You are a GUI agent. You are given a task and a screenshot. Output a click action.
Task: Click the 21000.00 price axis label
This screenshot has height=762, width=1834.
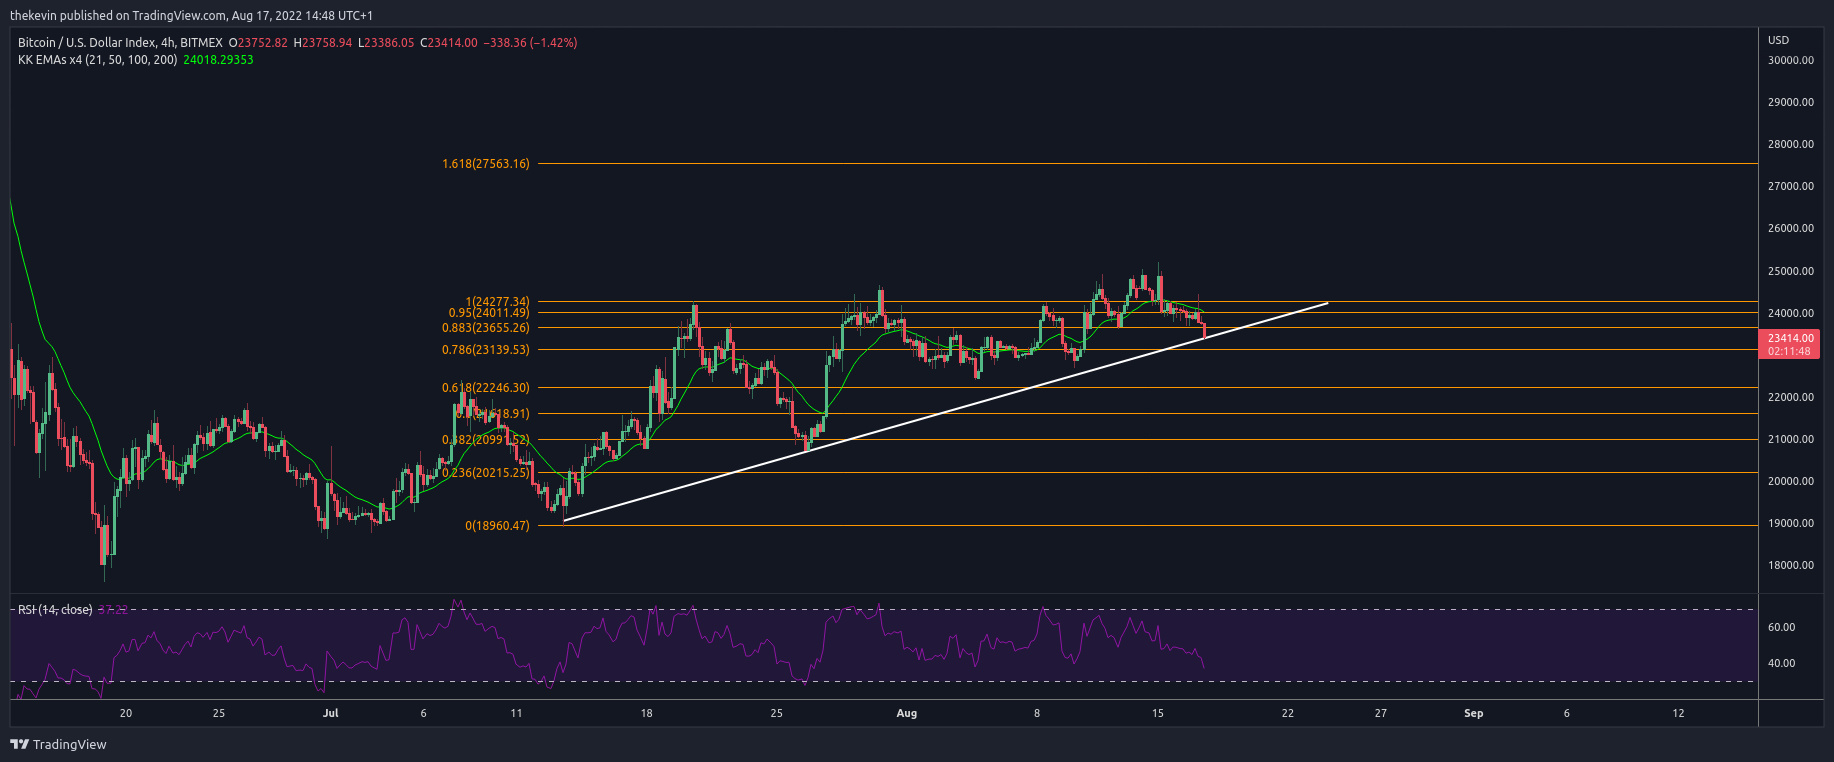[1790, 439]
